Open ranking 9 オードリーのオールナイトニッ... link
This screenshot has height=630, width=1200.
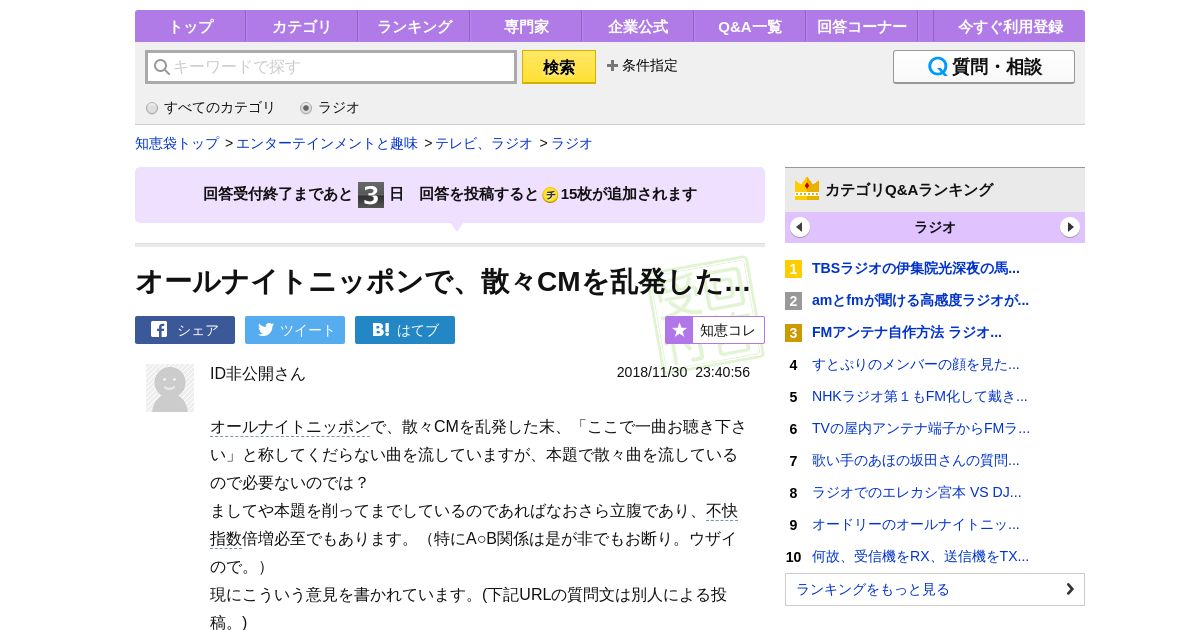tap(916, 524)
